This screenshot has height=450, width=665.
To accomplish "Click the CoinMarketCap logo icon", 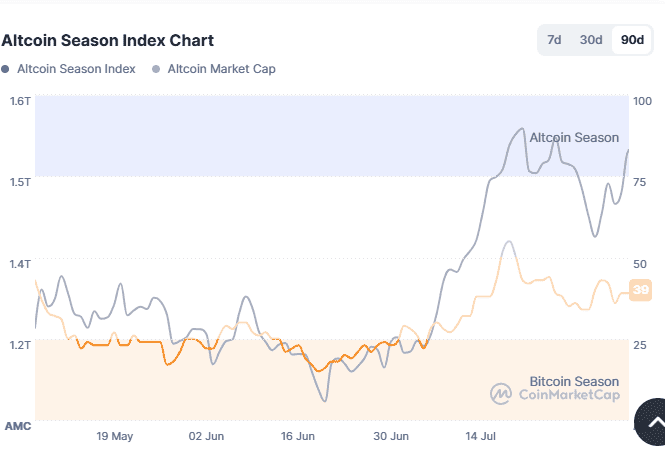I will [501, 394].
